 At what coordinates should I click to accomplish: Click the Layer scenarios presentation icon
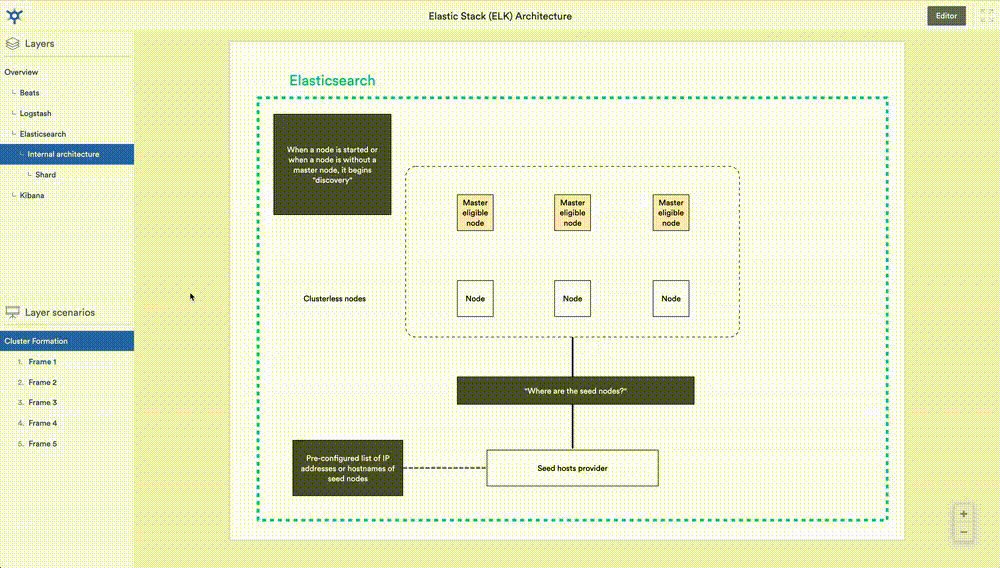tap(12, 312)
